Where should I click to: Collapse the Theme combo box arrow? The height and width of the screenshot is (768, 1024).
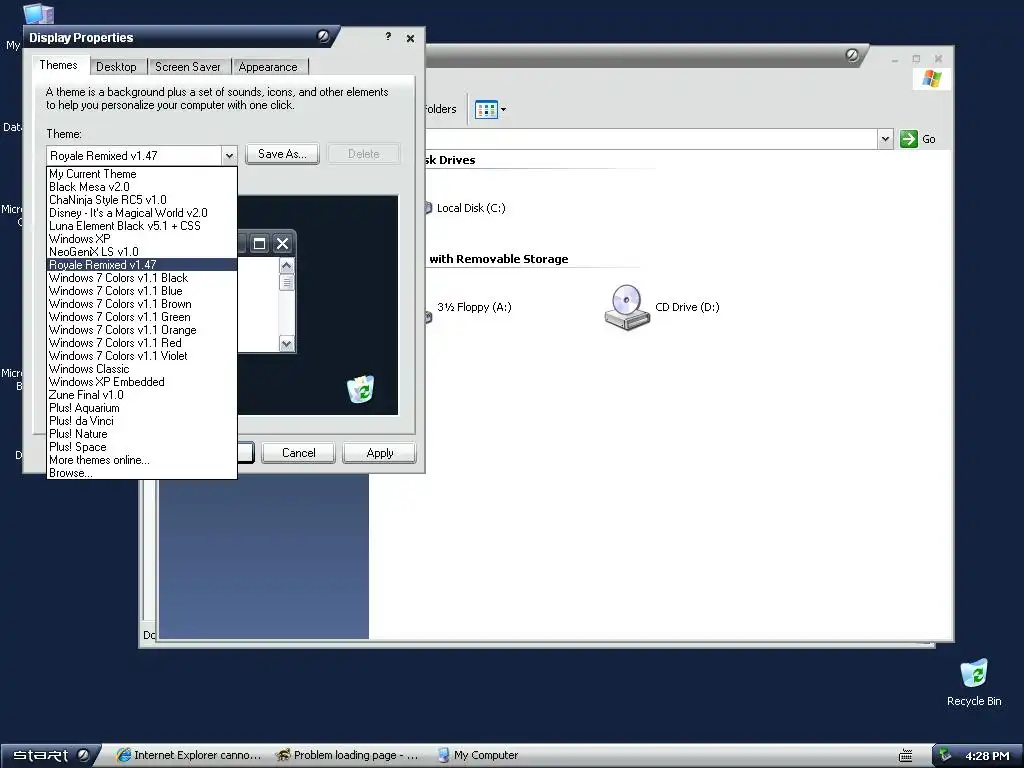229,155
